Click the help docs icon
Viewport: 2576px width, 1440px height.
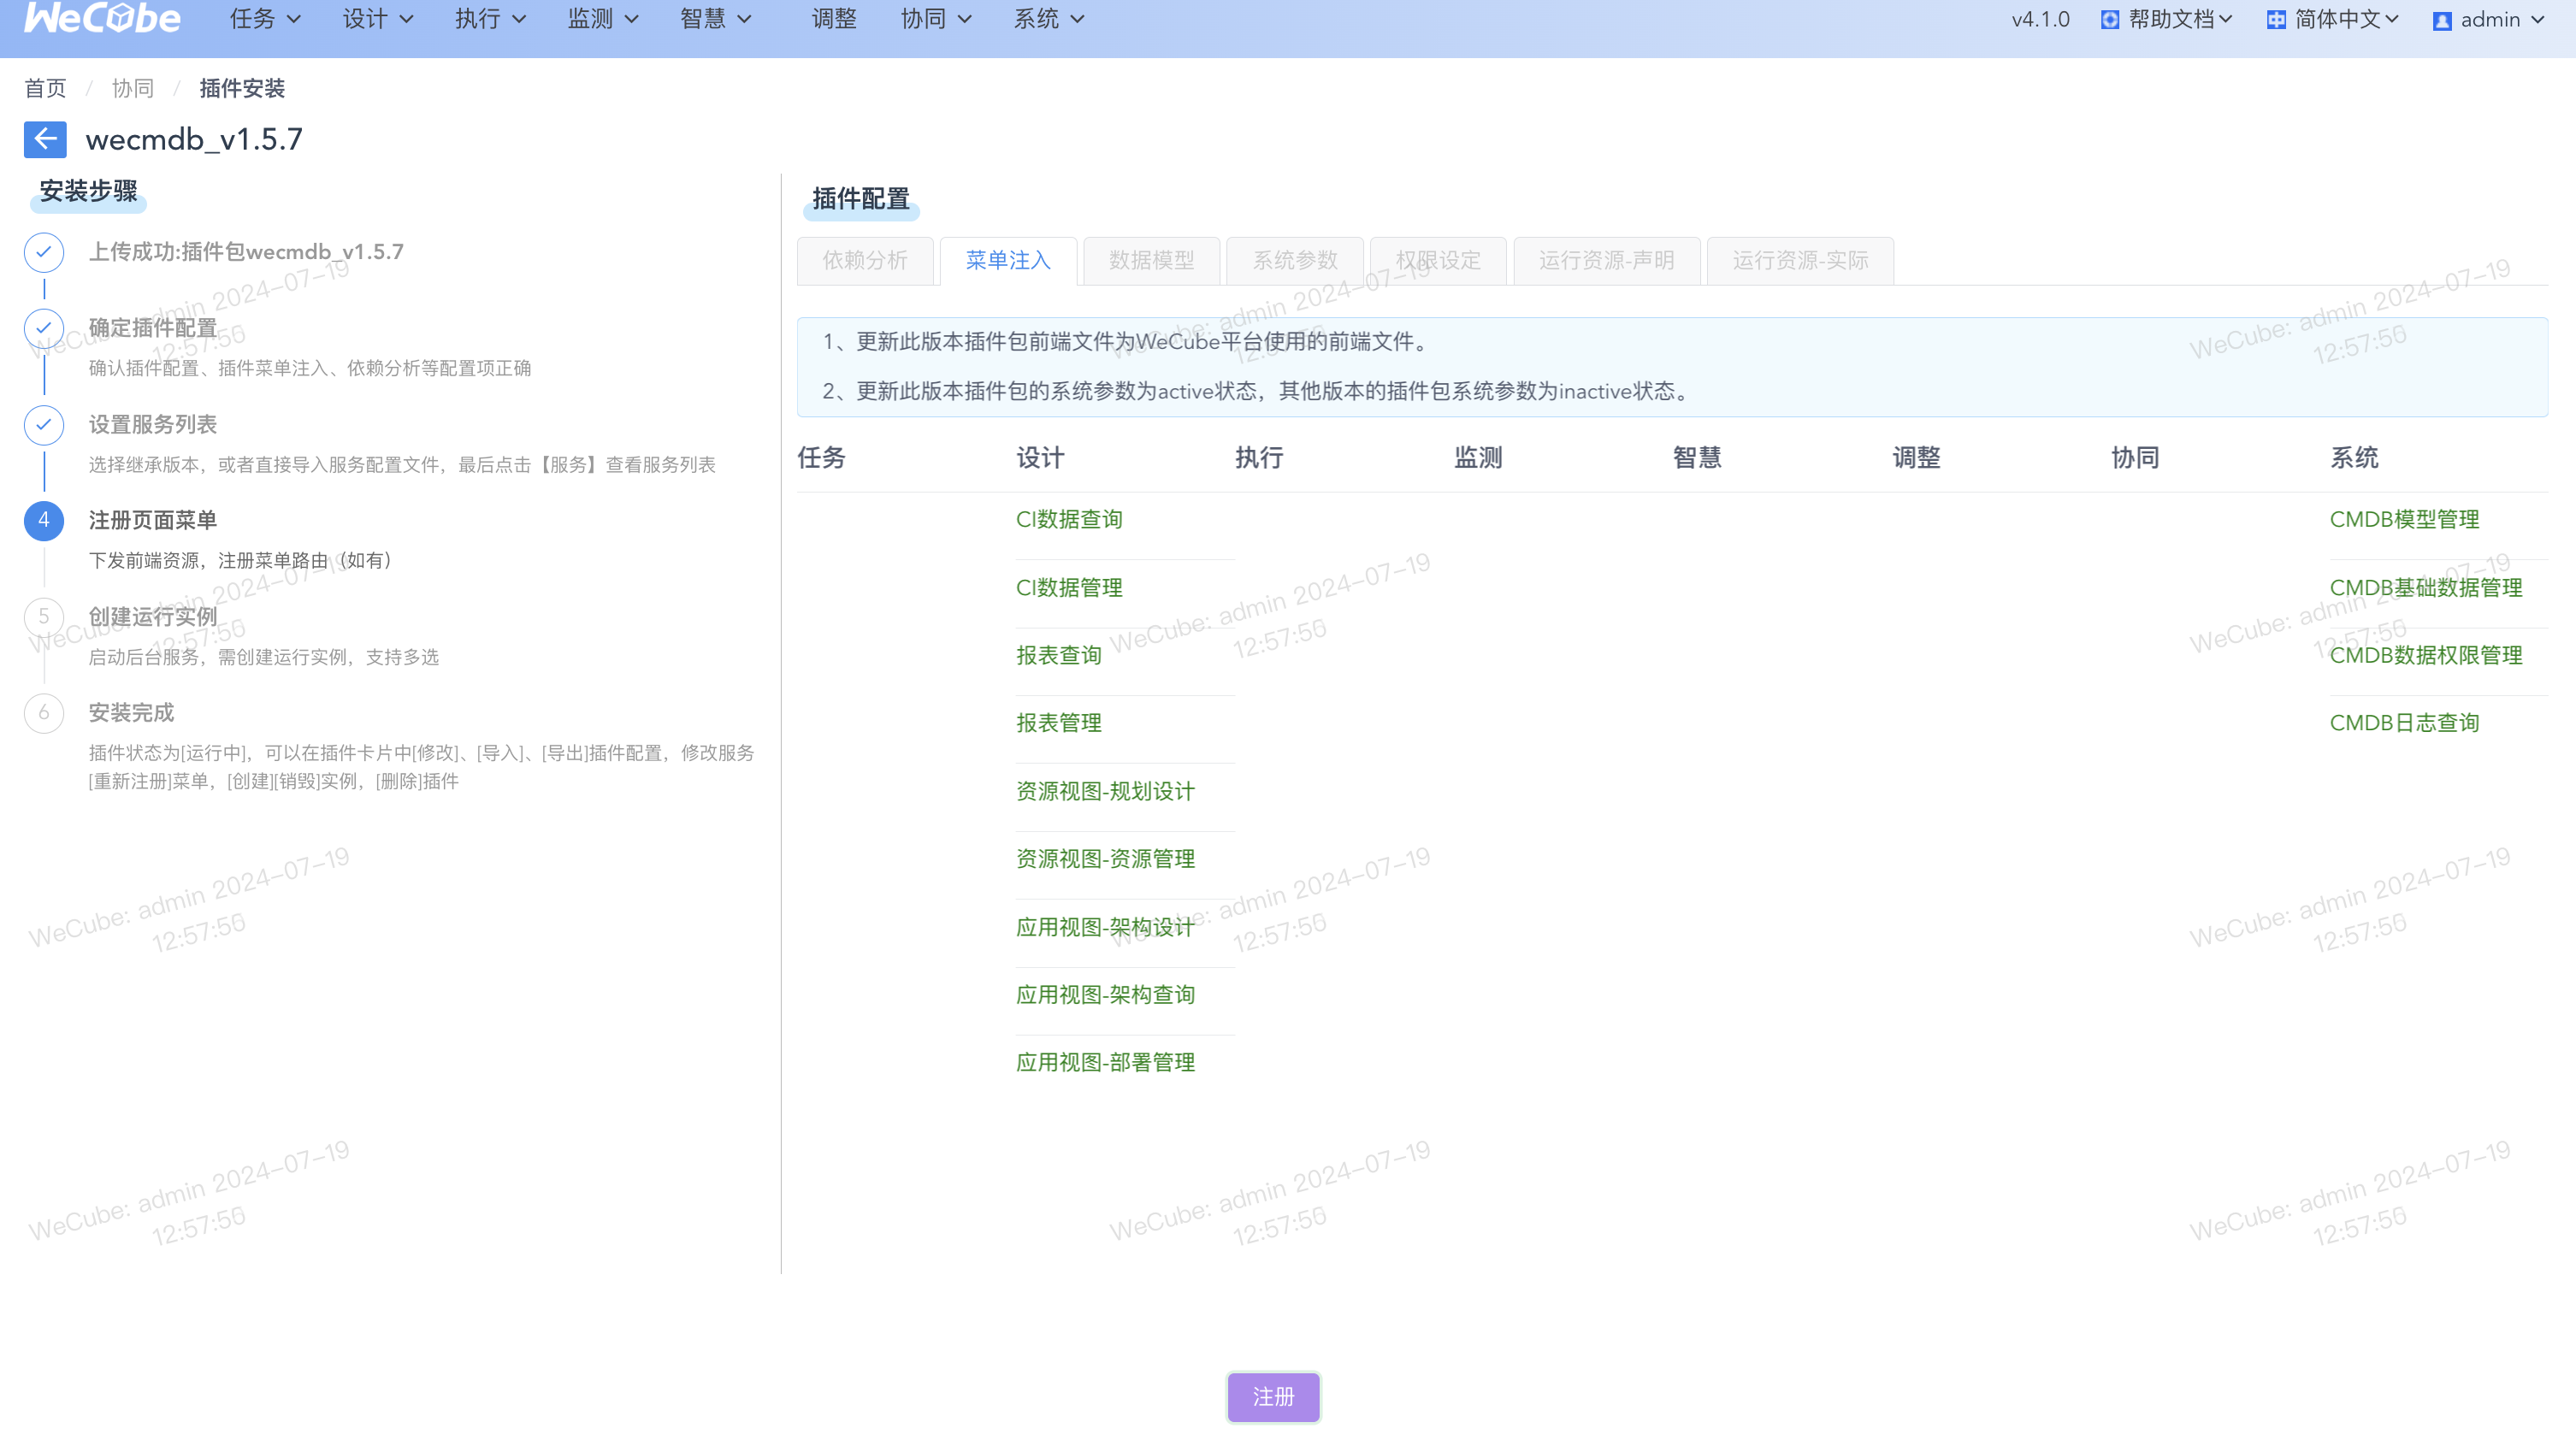click(2110, 20)
